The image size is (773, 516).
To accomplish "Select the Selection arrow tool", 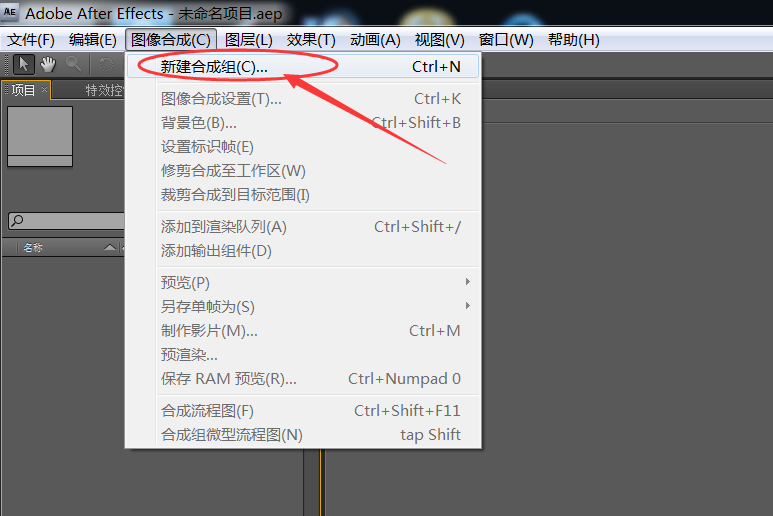I will point(23,65).
